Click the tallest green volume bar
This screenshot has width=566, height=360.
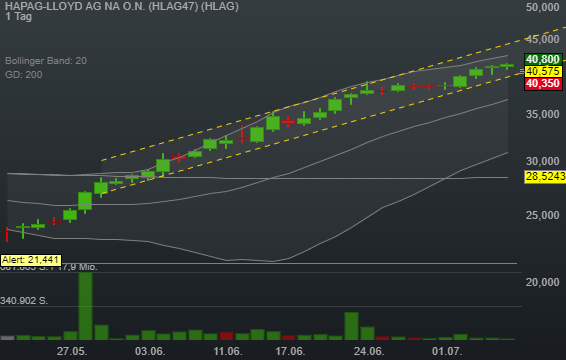(x=86, y=306)
